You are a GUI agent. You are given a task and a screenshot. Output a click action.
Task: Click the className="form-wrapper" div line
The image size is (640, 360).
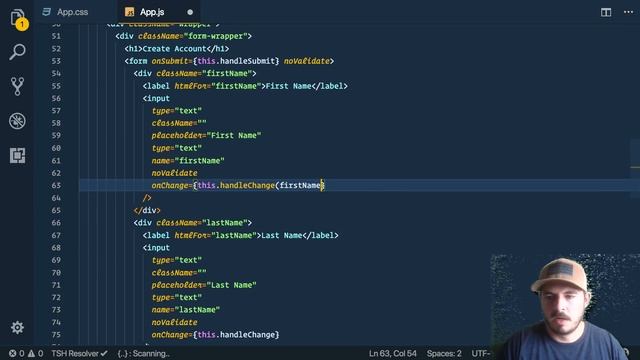click(x=183, y=36)
